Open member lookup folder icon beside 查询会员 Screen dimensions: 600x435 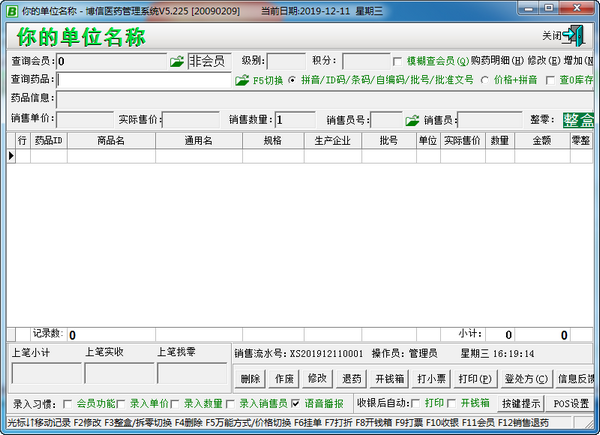click(177, 62)
